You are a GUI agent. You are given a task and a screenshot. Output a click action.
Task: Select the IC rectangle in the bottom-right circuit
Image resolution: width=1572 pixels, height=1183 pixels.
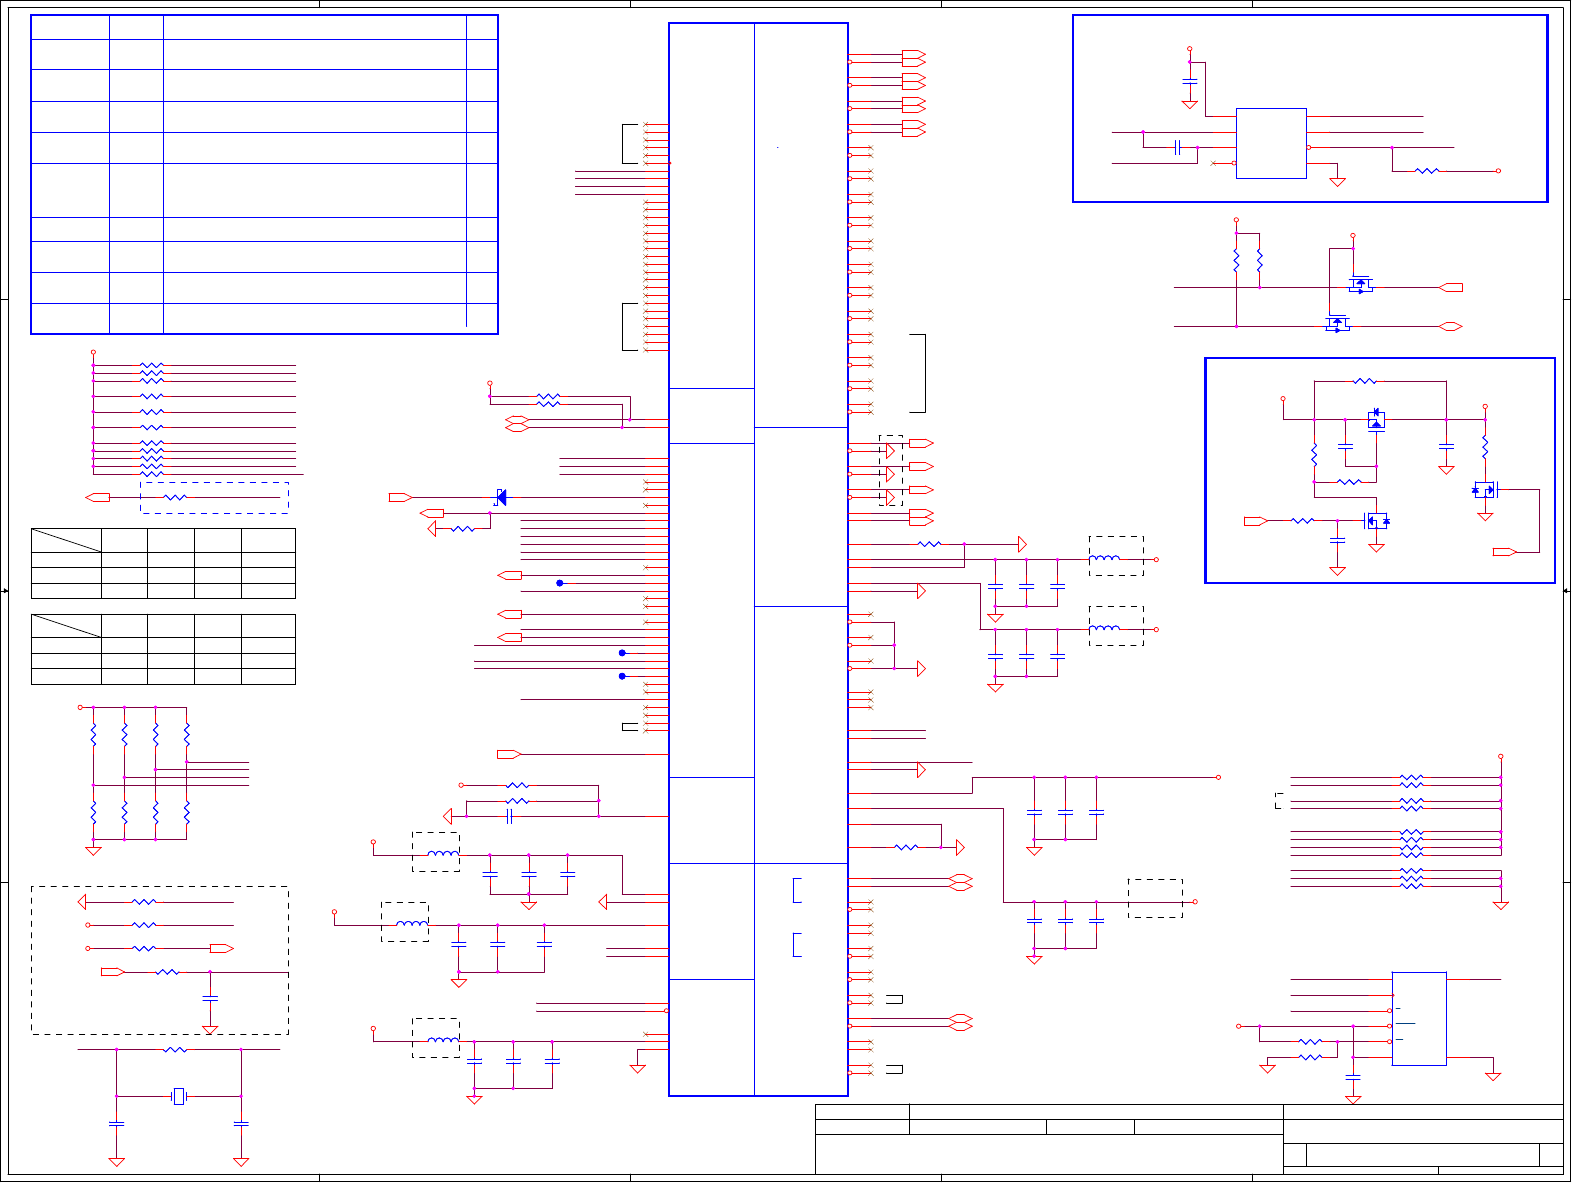point(1419,1018)
